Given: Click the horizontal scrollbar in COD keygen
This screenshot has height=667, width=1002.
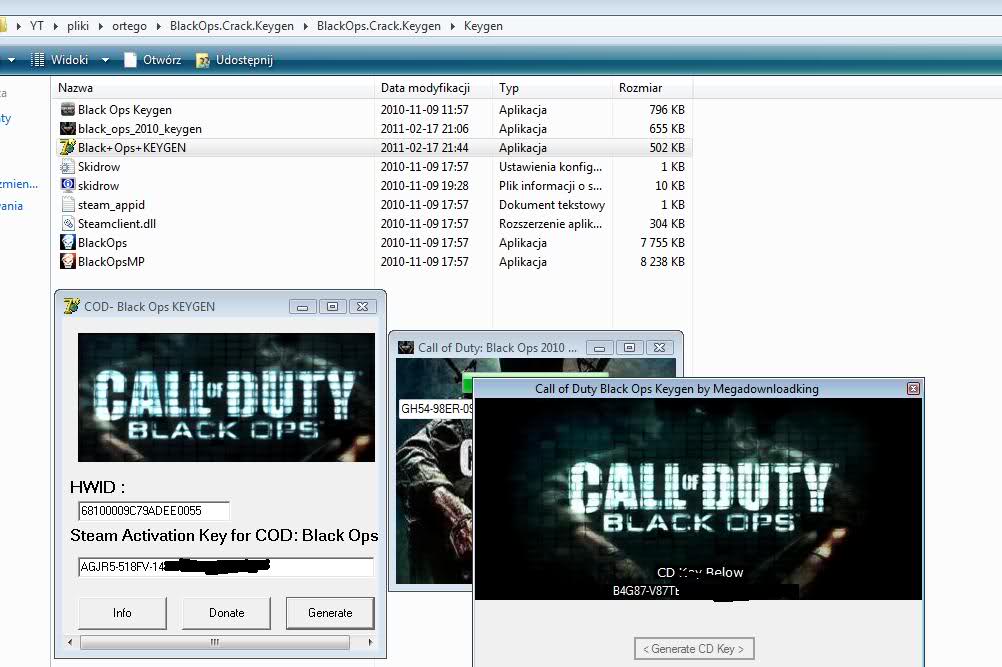Looking at the screenshot, I should point(215,642).
